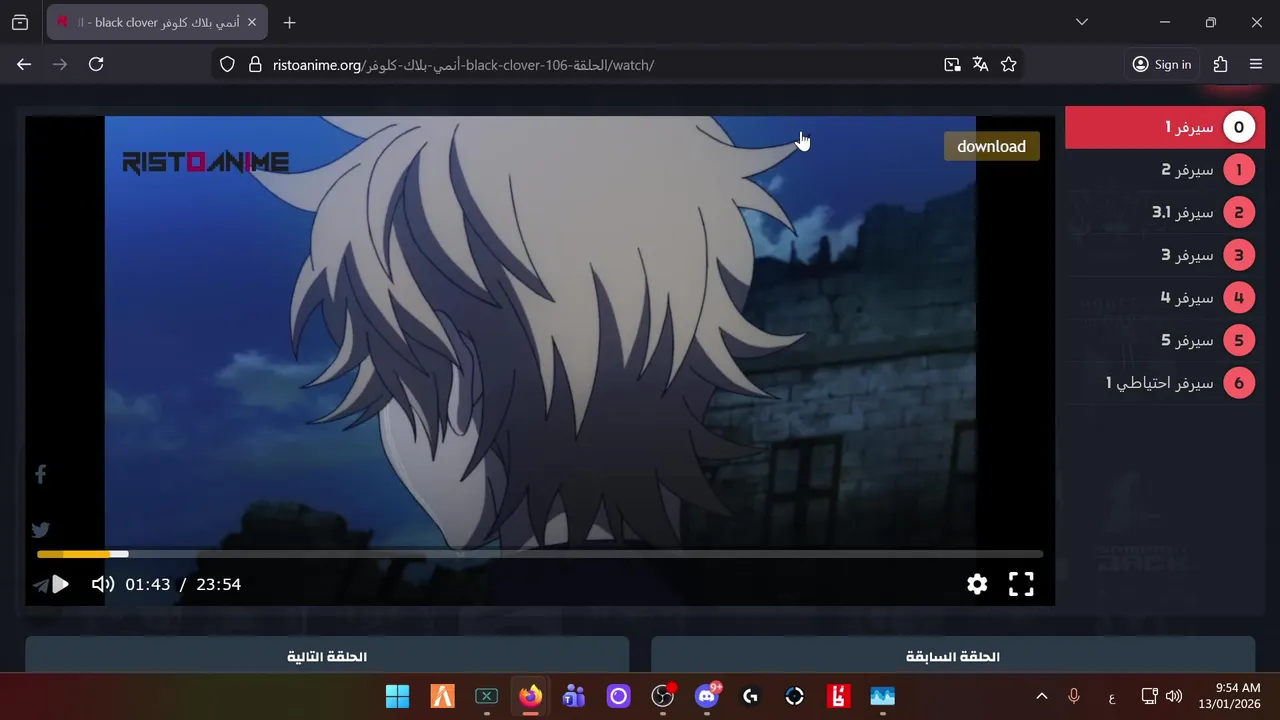Open the extensions puzzle icon
The image size is (1280, 720).
[1220, 64]
